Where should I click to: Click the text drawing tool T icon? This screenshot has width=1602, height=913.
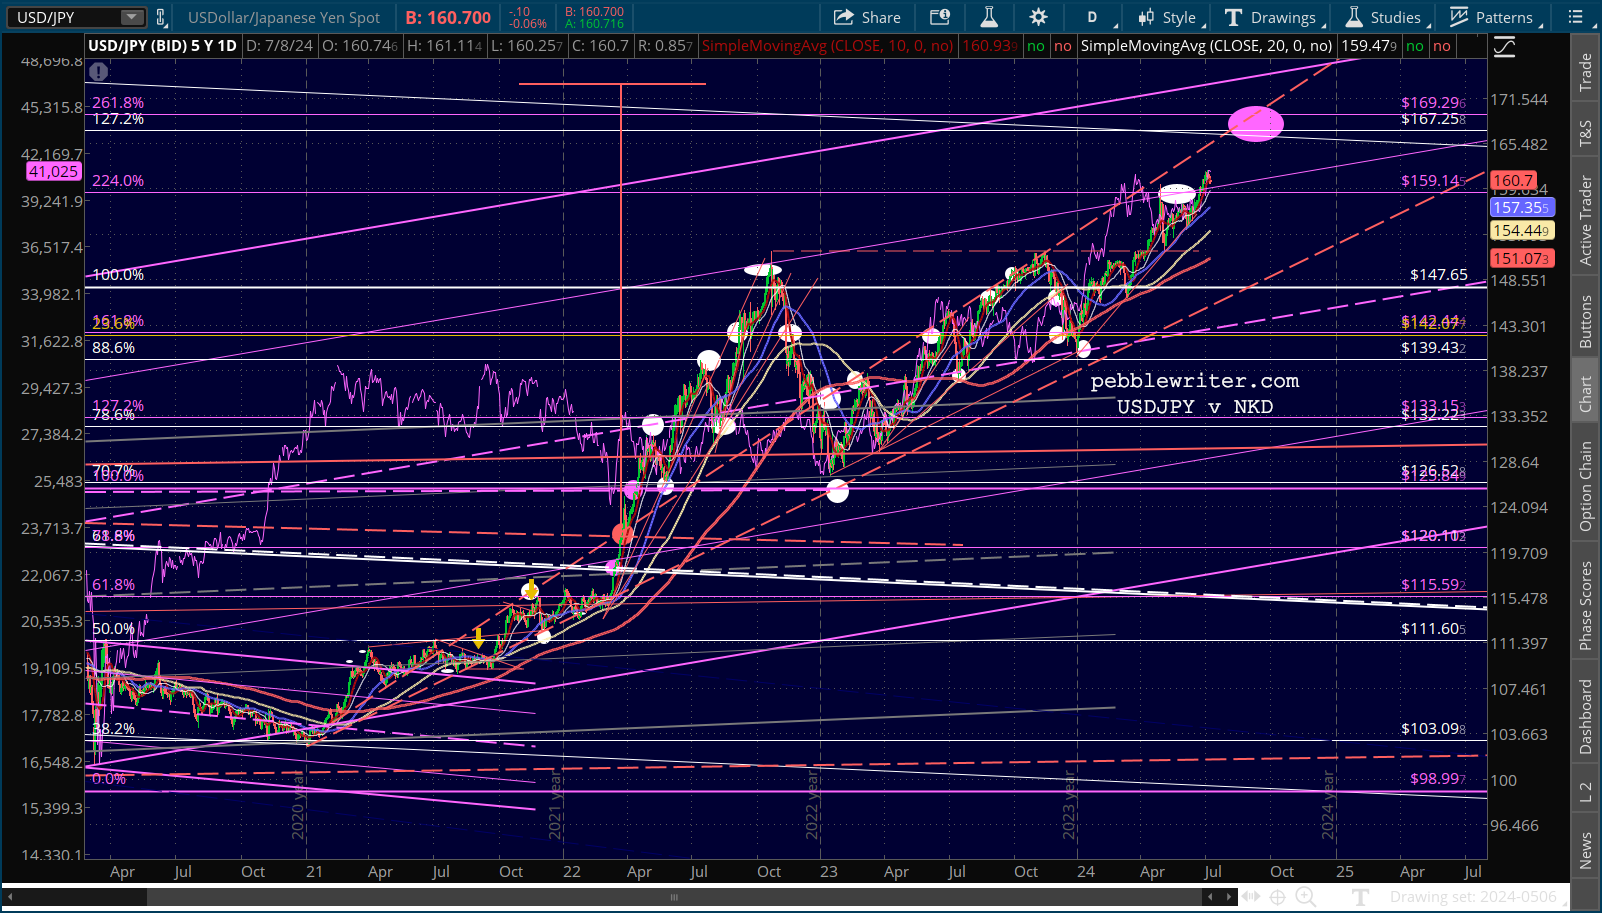(x=1361, y=897)
